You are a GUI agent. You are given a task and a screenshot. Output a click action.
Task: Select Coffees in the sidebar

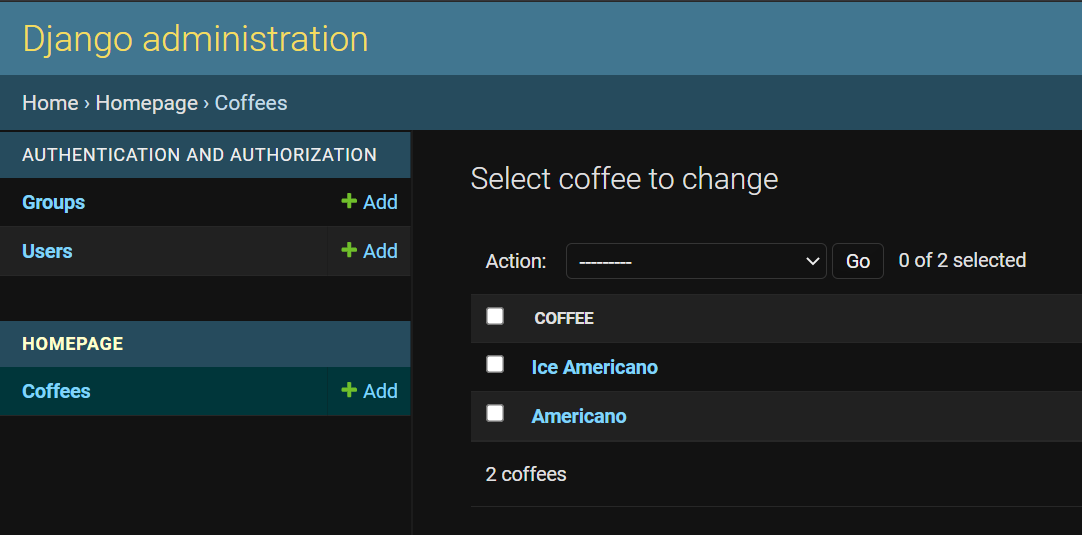click(x=56, y=391)
